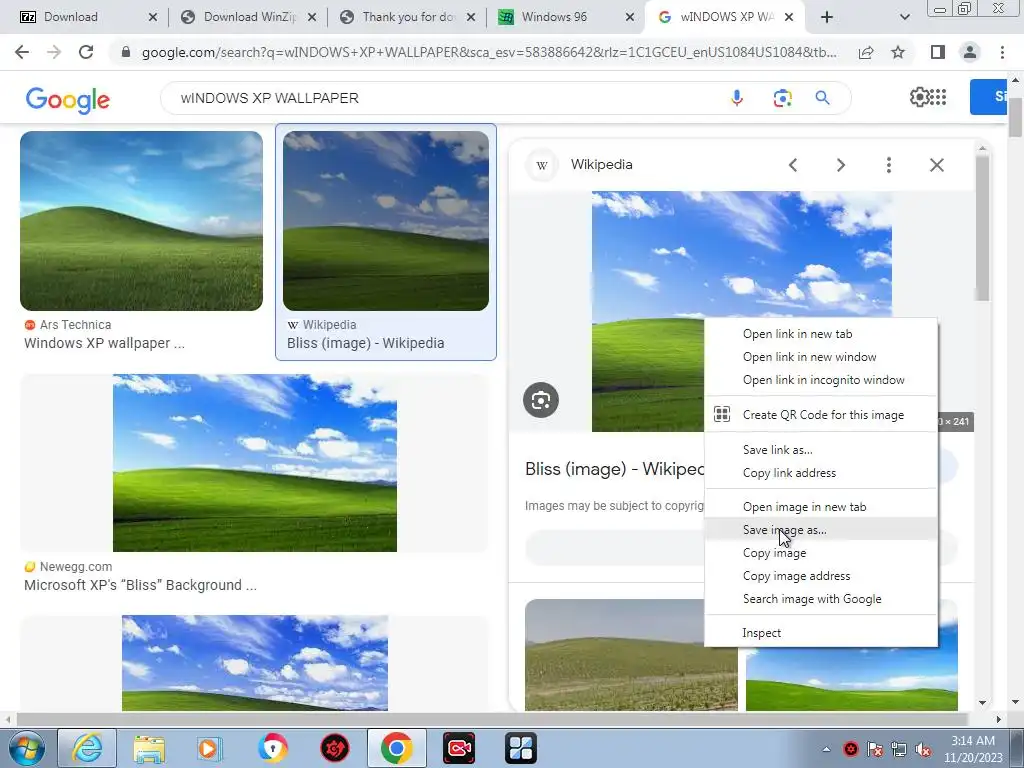This screenshot has width=1024, height=768.
Task: Click the muted volume tray icon
Action: coord(923,749)
